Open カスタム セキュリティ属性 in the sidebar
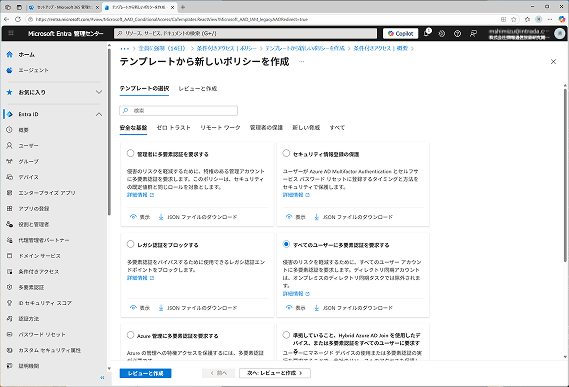 pyautogui.click(x=50, y=350)
